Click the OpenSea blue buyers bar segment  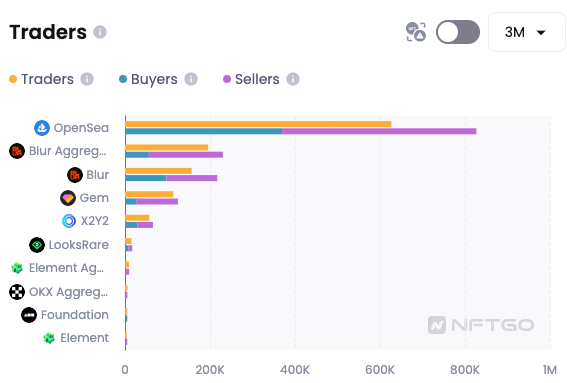[204, 131]
